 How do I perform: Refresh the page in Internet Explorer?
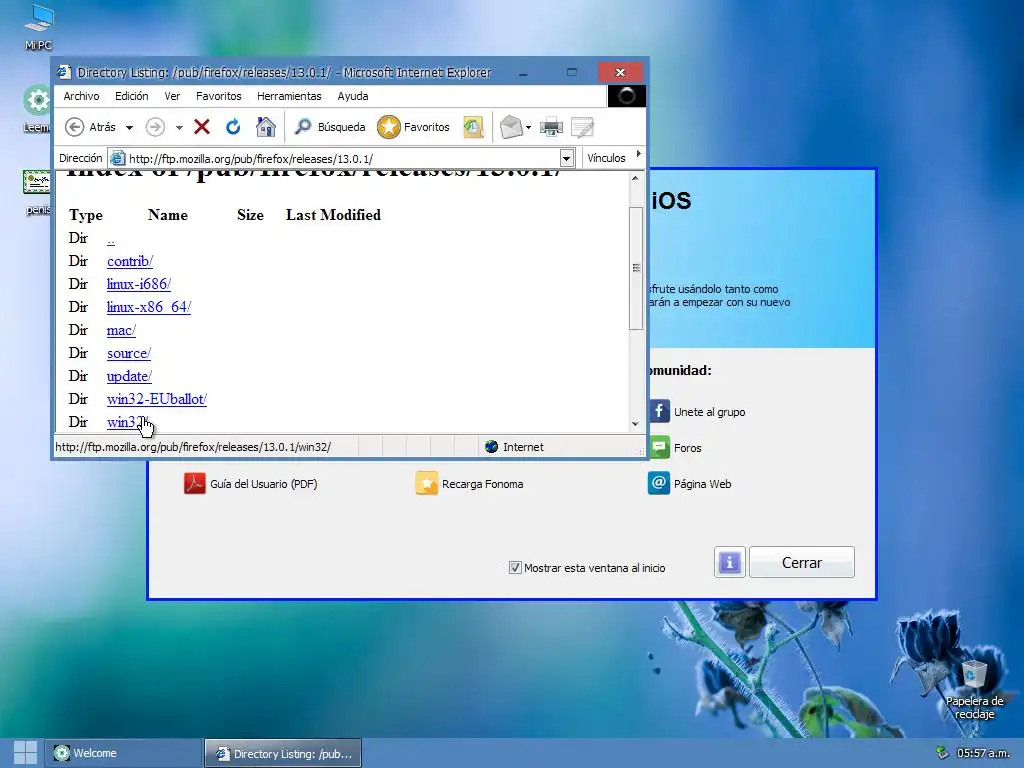233,127
